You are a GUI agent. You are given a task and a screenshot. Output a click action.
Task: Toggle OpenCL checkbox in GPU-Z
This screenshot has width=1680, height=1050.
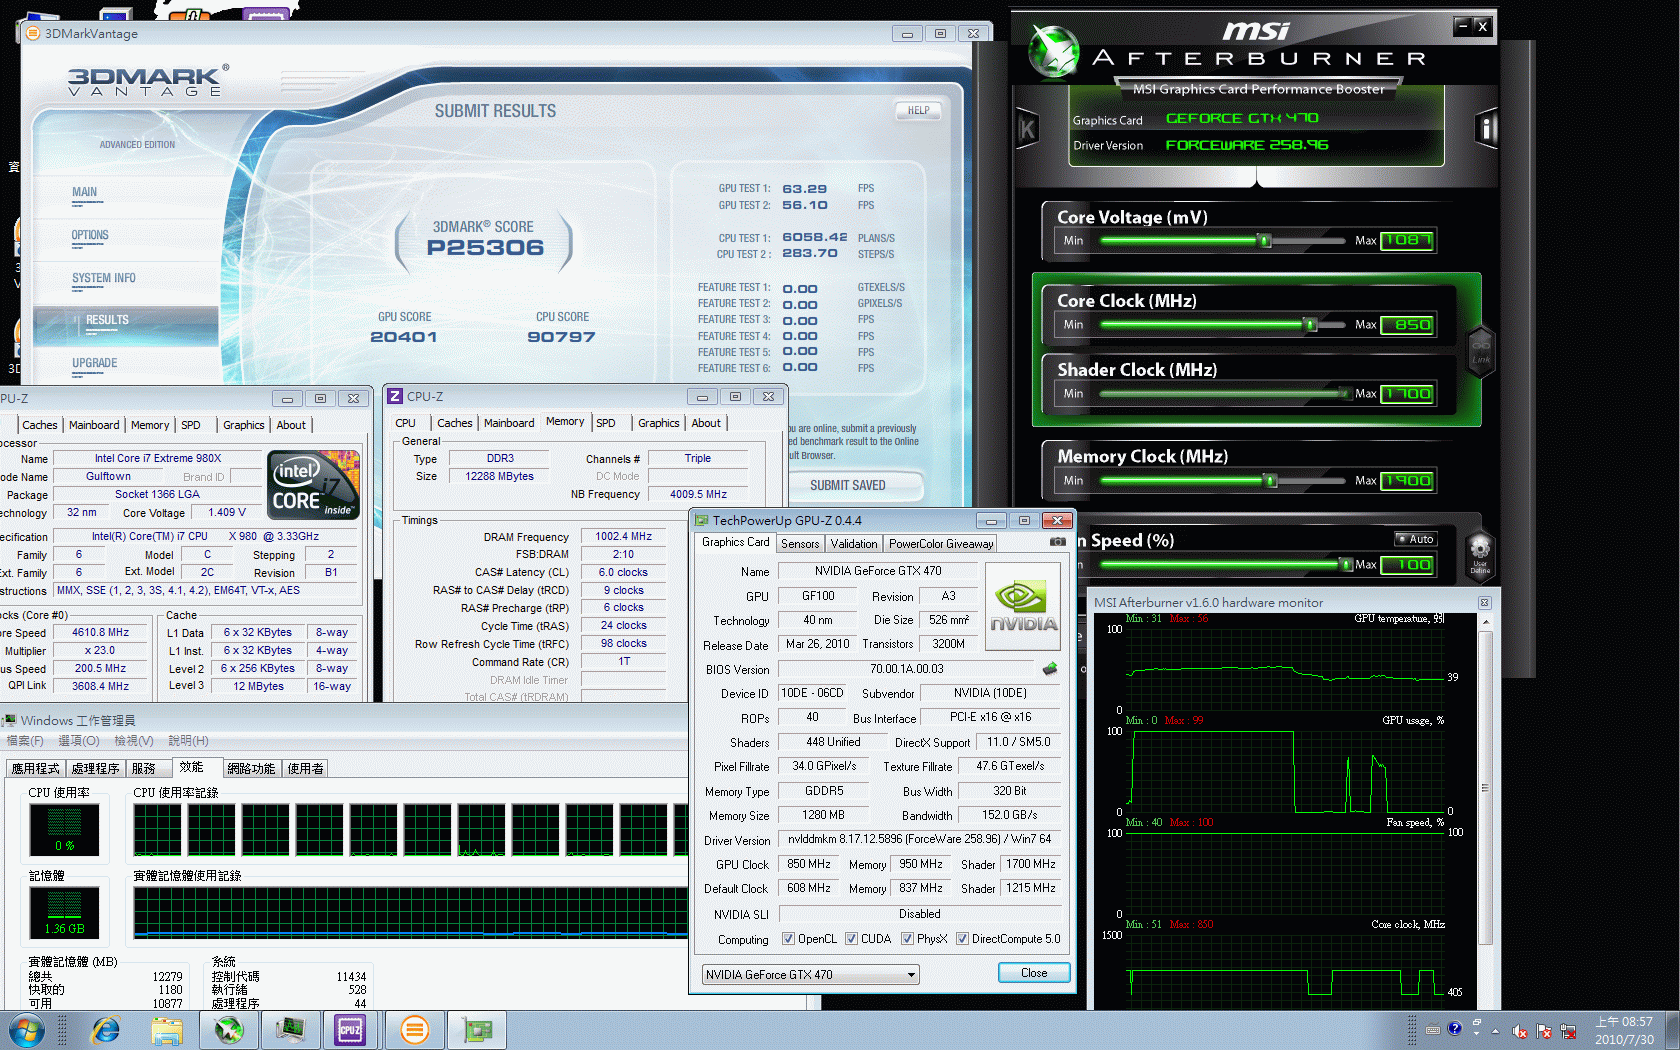pos(789,939)
